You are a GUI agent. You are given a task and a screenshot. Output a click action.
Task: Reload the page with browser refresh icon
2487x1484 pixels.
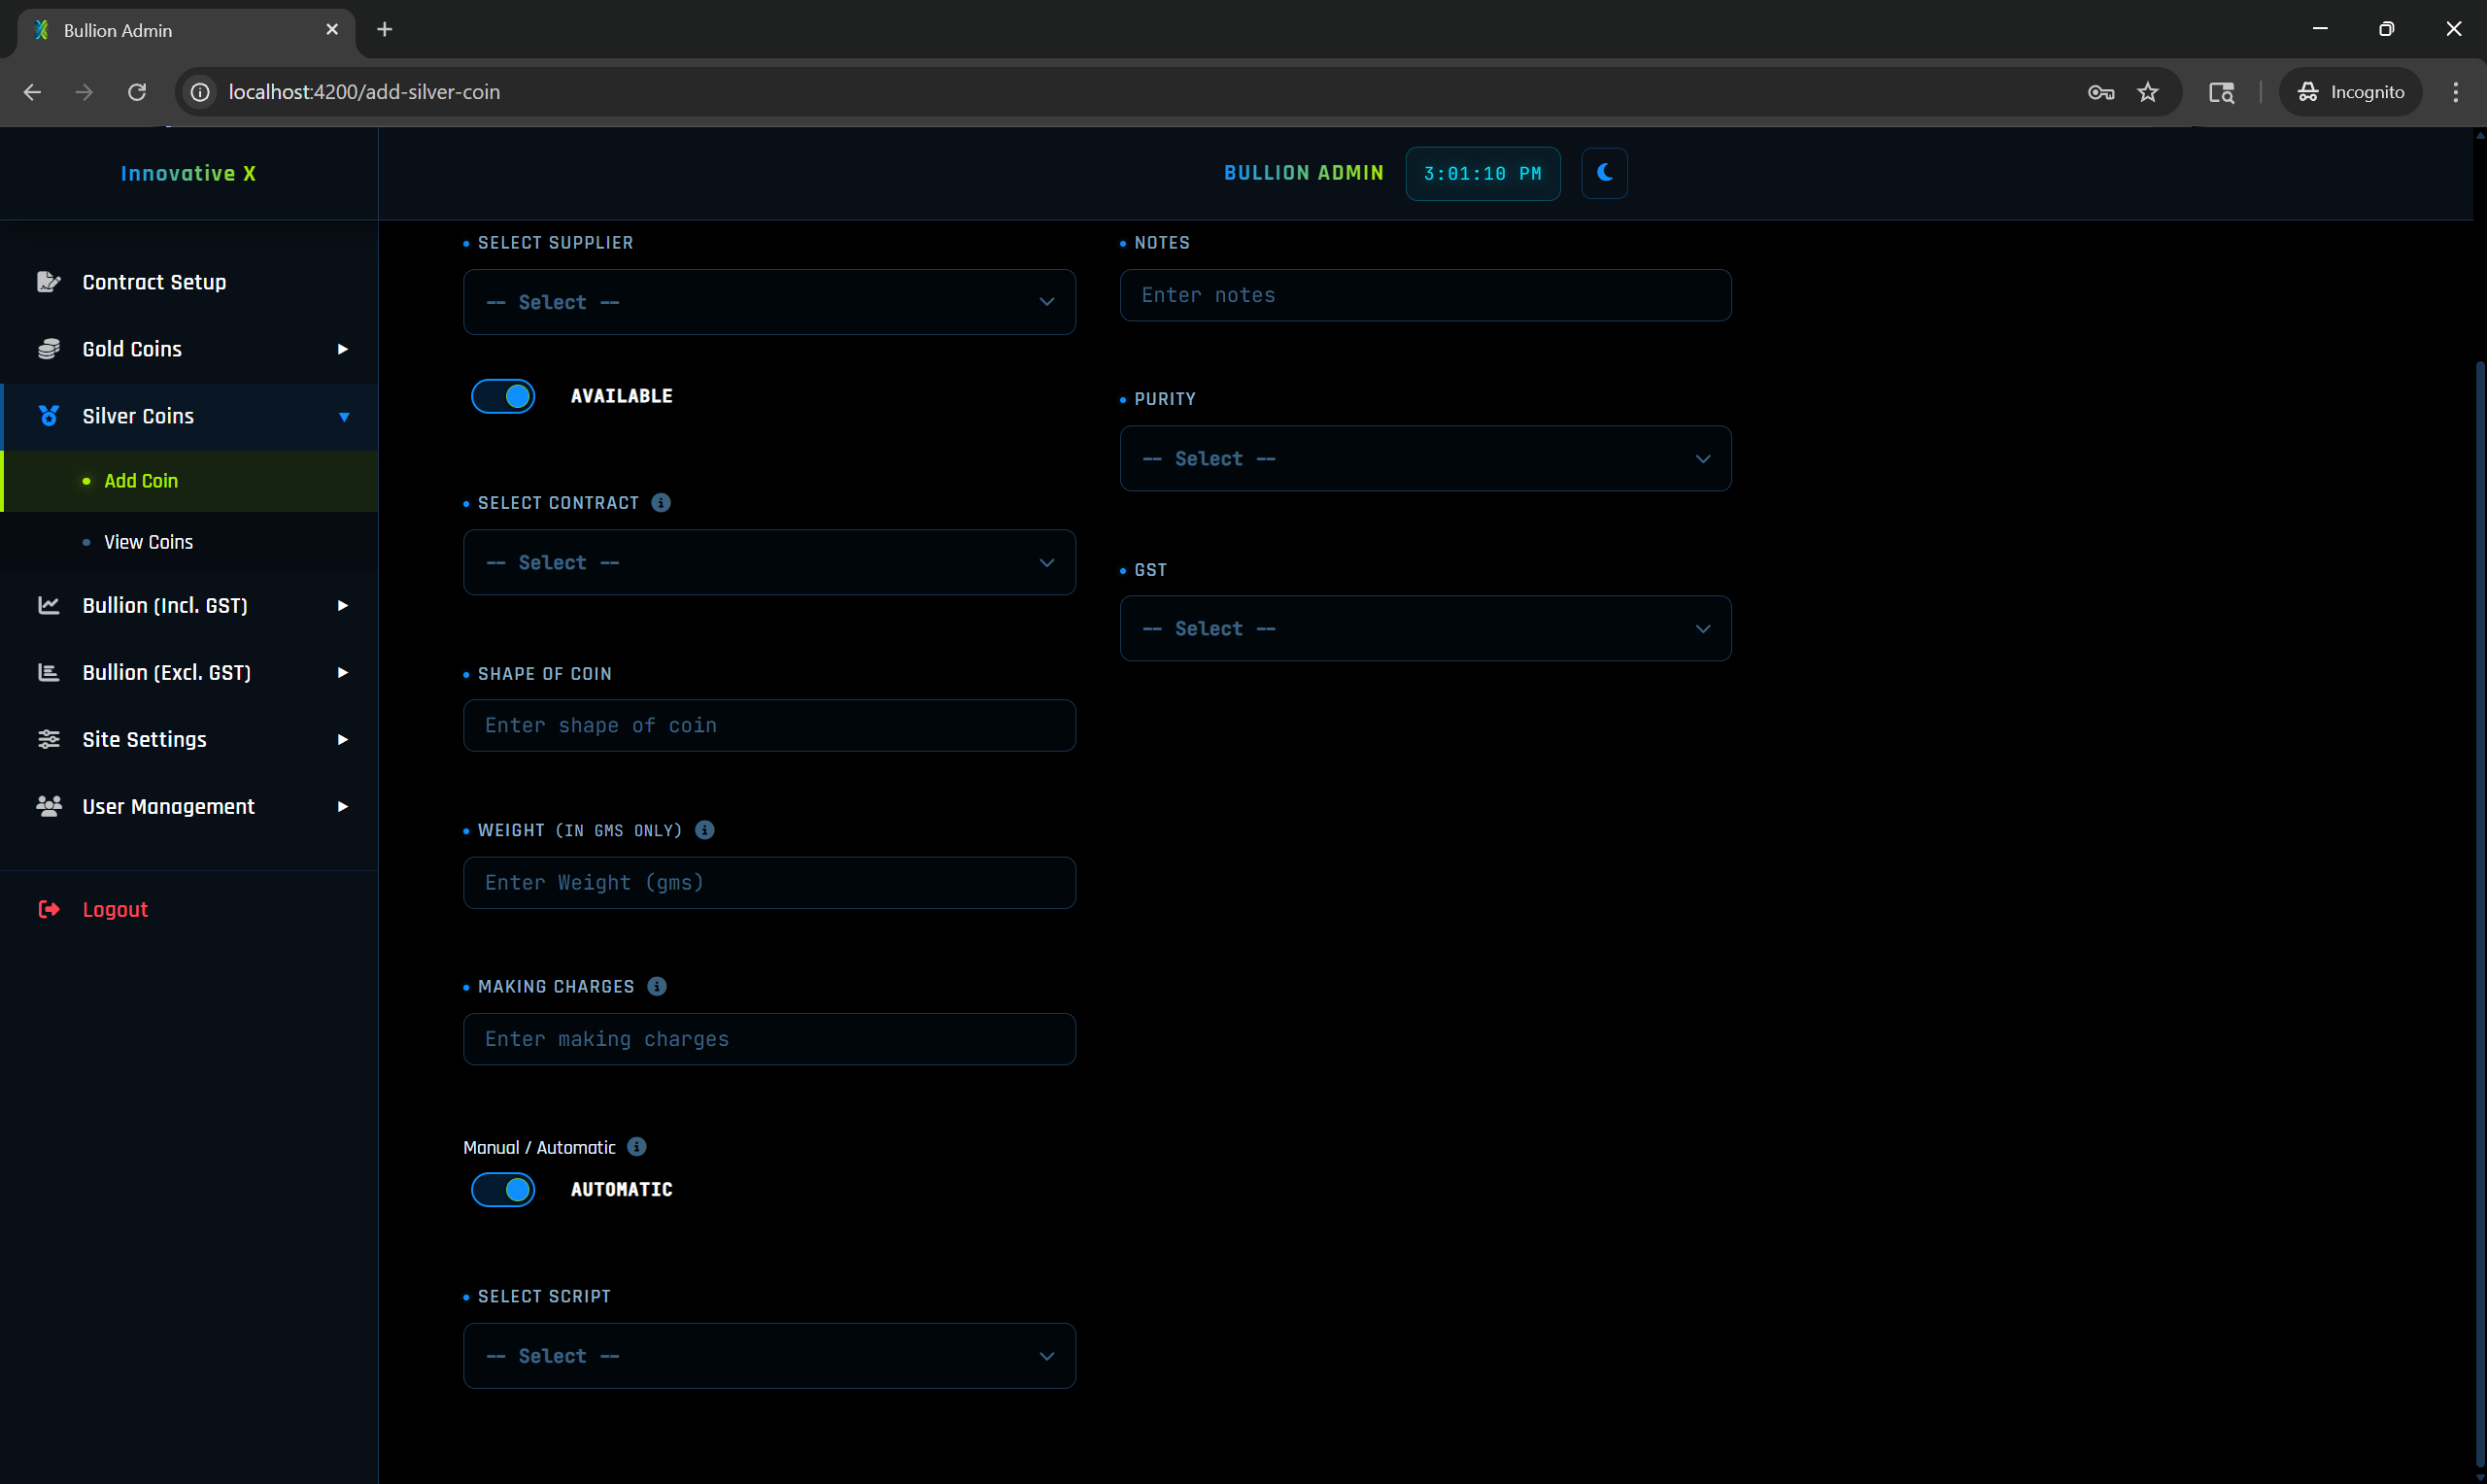(x=137, y=92)
